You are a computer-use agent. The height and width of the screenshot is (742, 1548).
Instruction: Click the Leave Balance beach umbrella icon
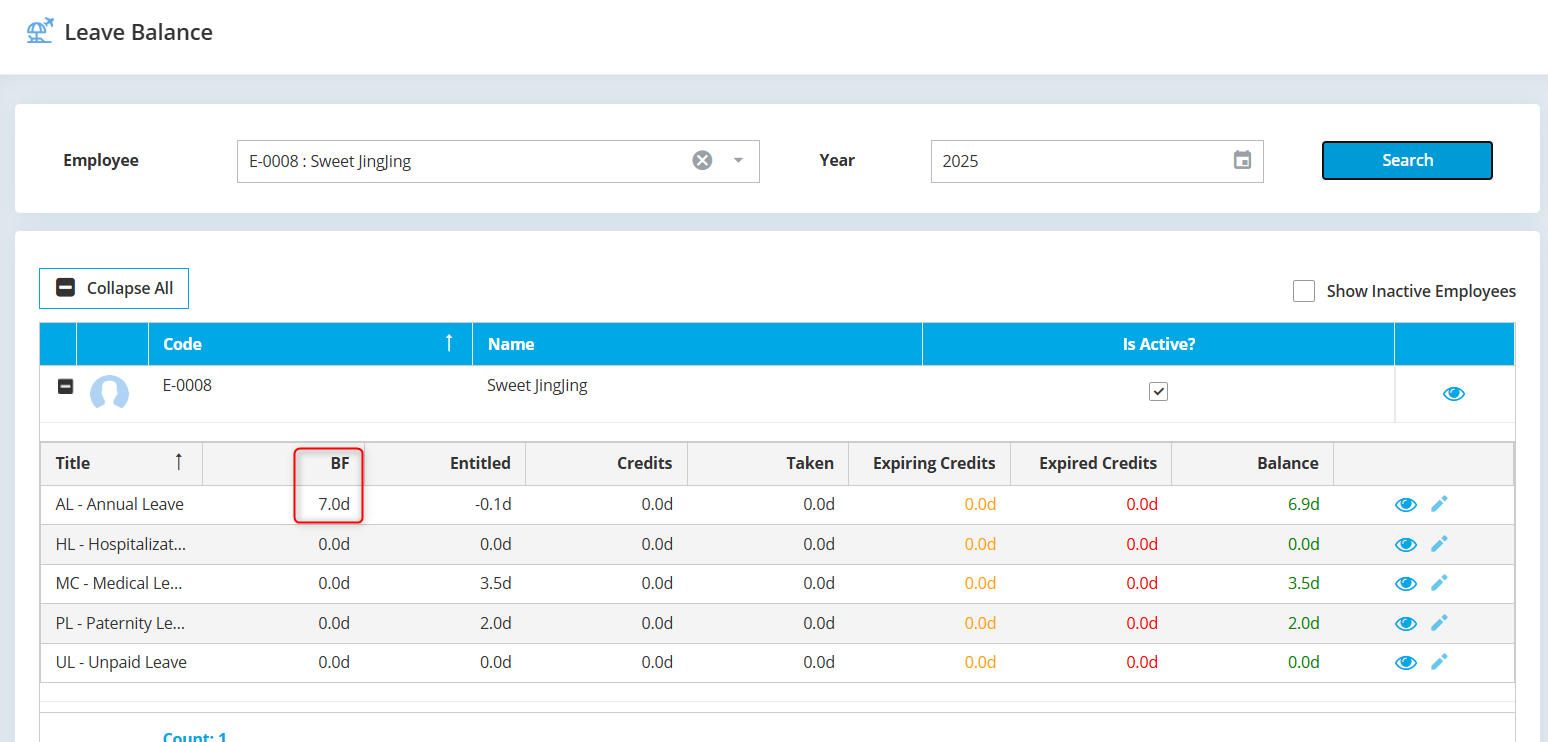pos(40,31)
